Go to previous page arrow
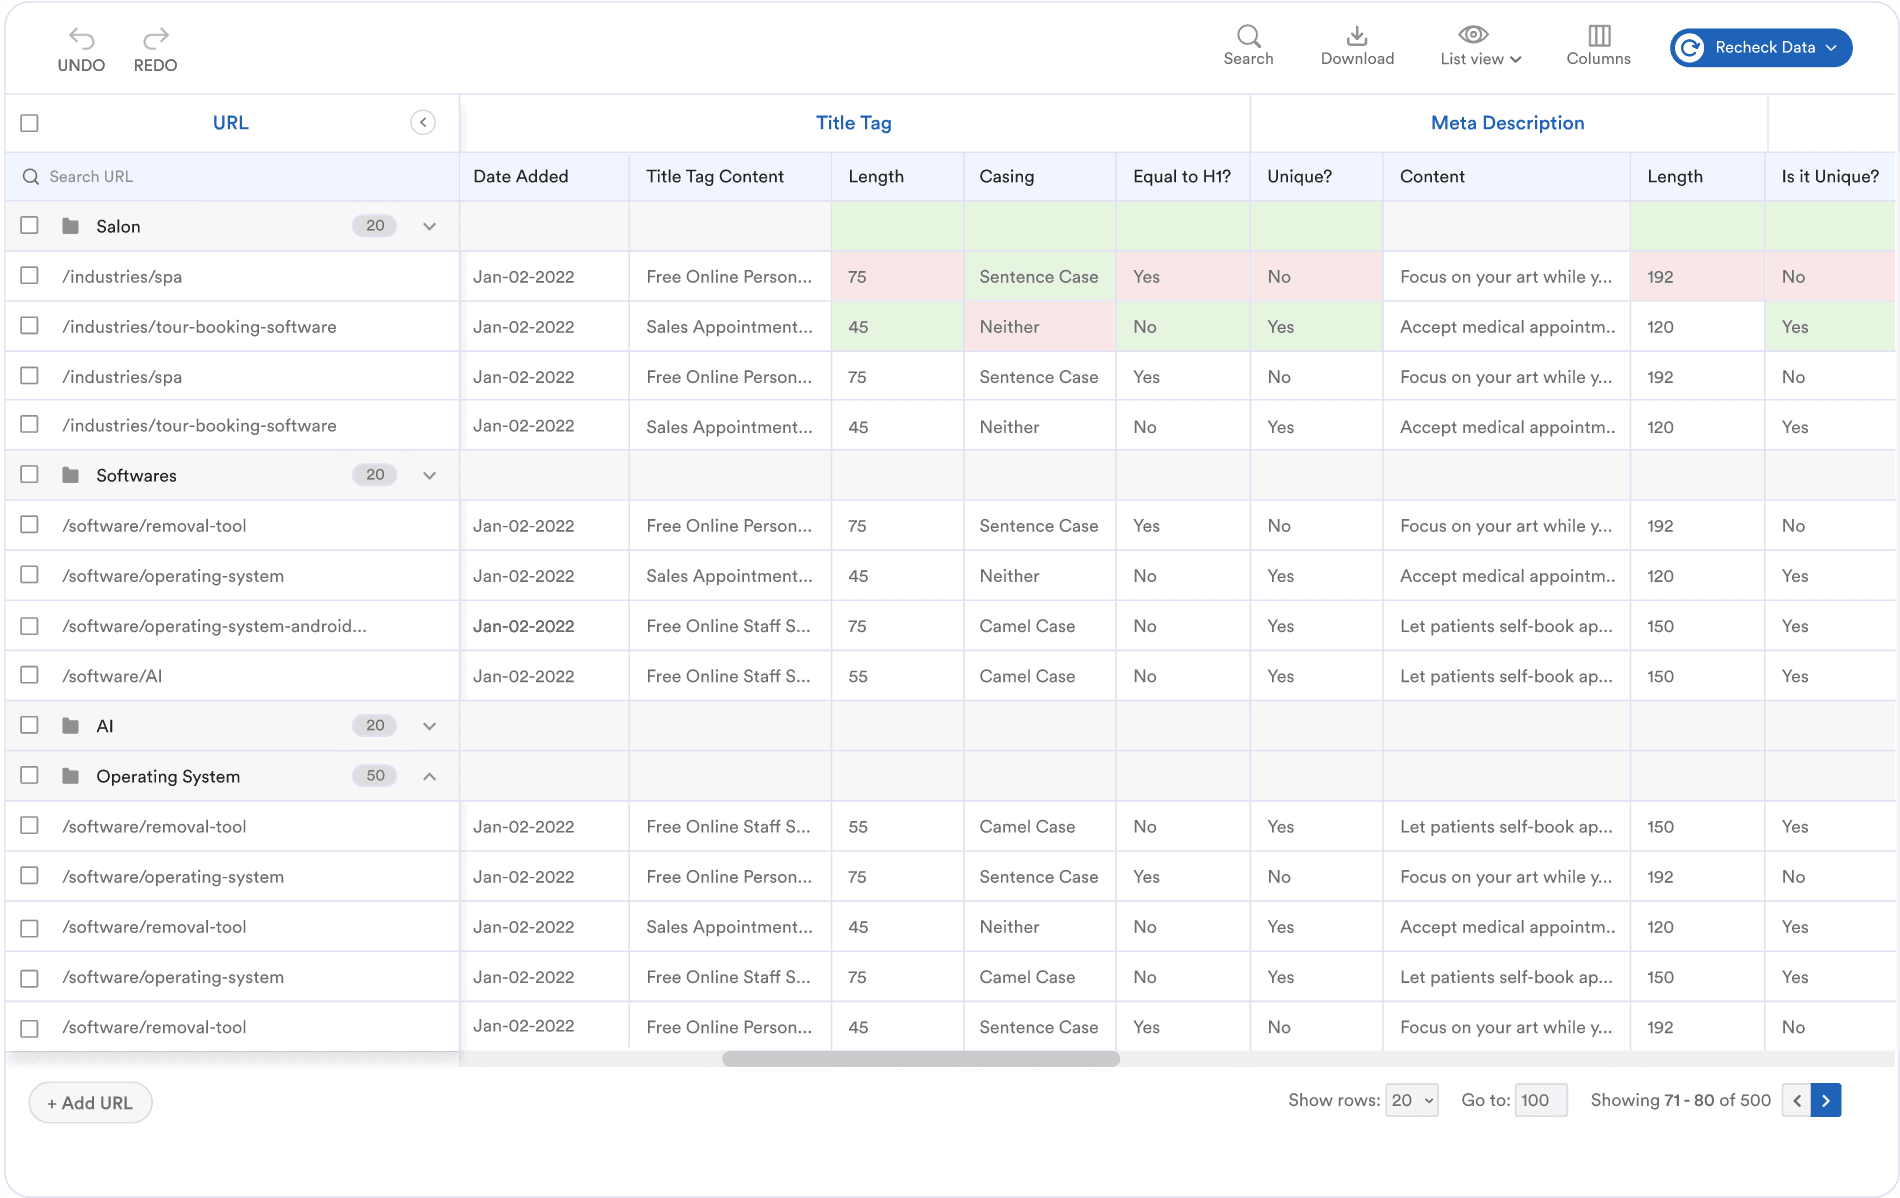This screenshot has width=1900, height=1198. click(1797, 1100)
